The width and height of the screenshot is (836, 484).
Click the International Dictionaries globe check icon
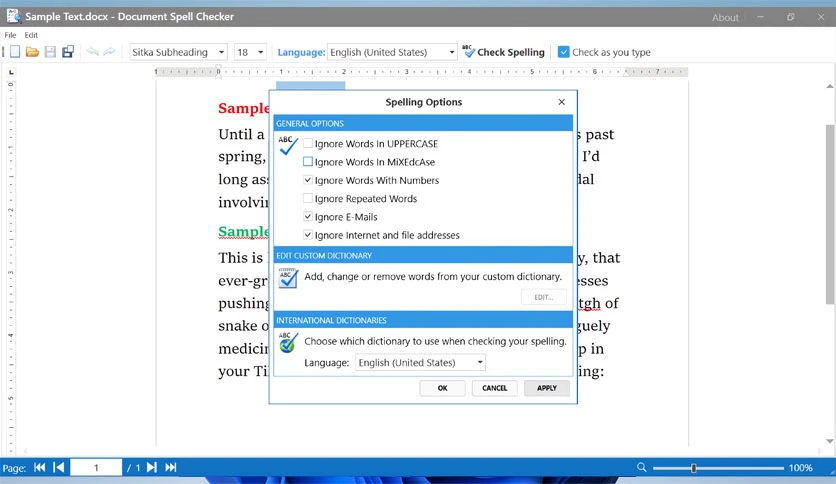click(x=288, y=342)
